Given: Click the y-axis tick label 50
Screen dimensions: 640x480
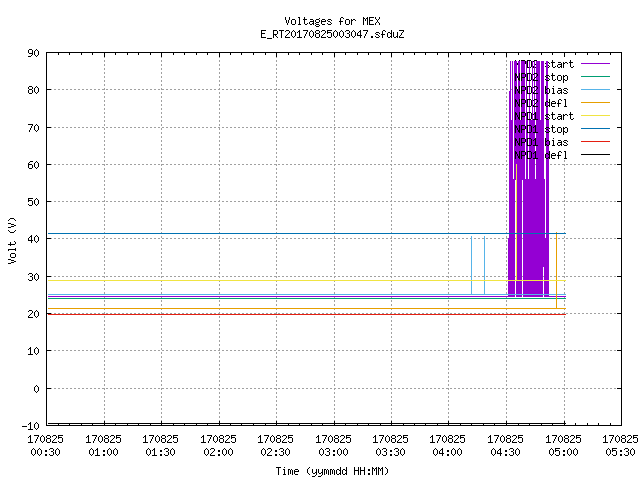Looking at the screenshot, I should tap(33, 202).
